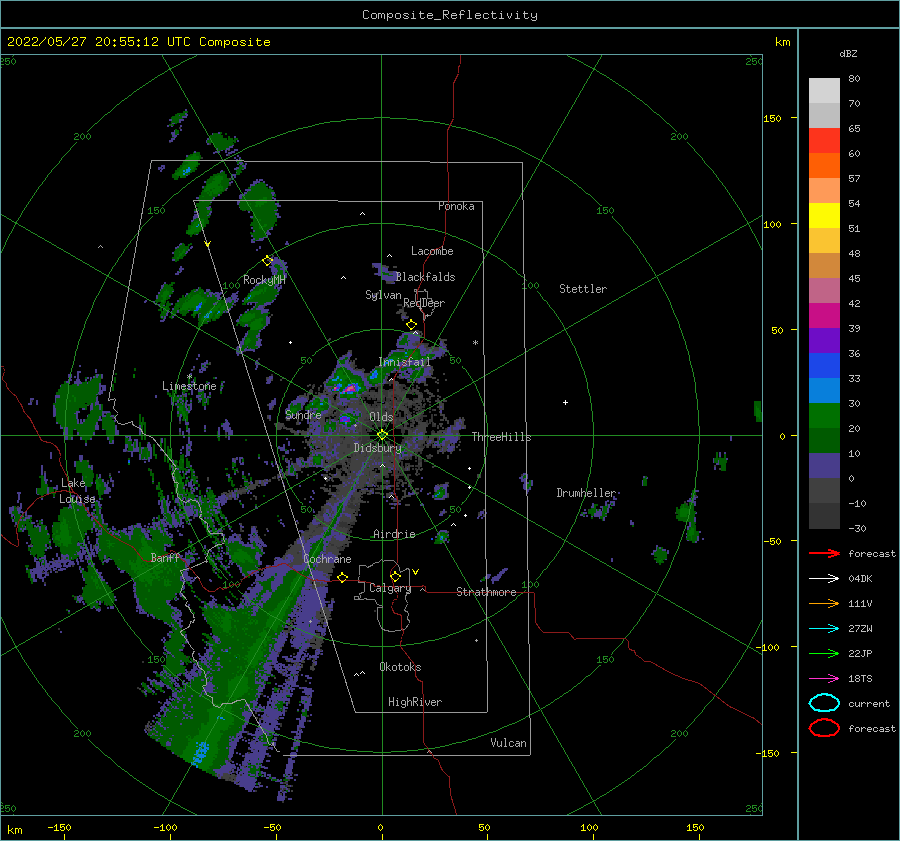Click the green 22JP arrow legend icon
Viewport: 900px width, 841px height.
824,653
